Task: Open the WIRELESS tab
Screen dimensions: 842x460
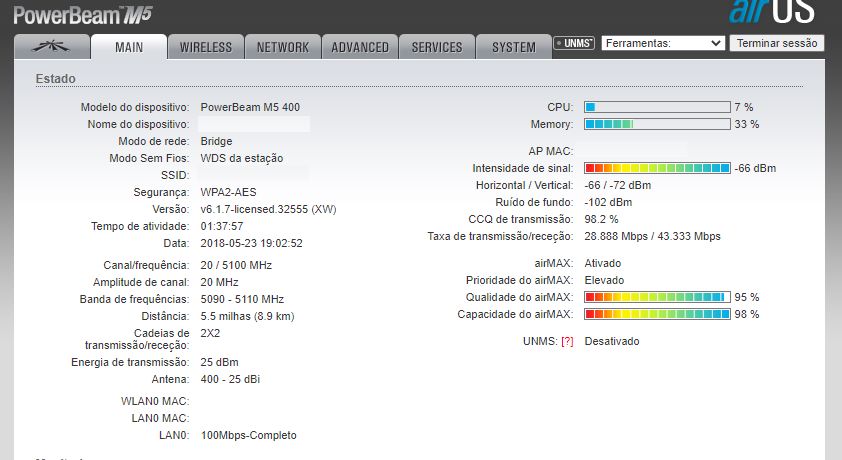Action: point(206,47)
